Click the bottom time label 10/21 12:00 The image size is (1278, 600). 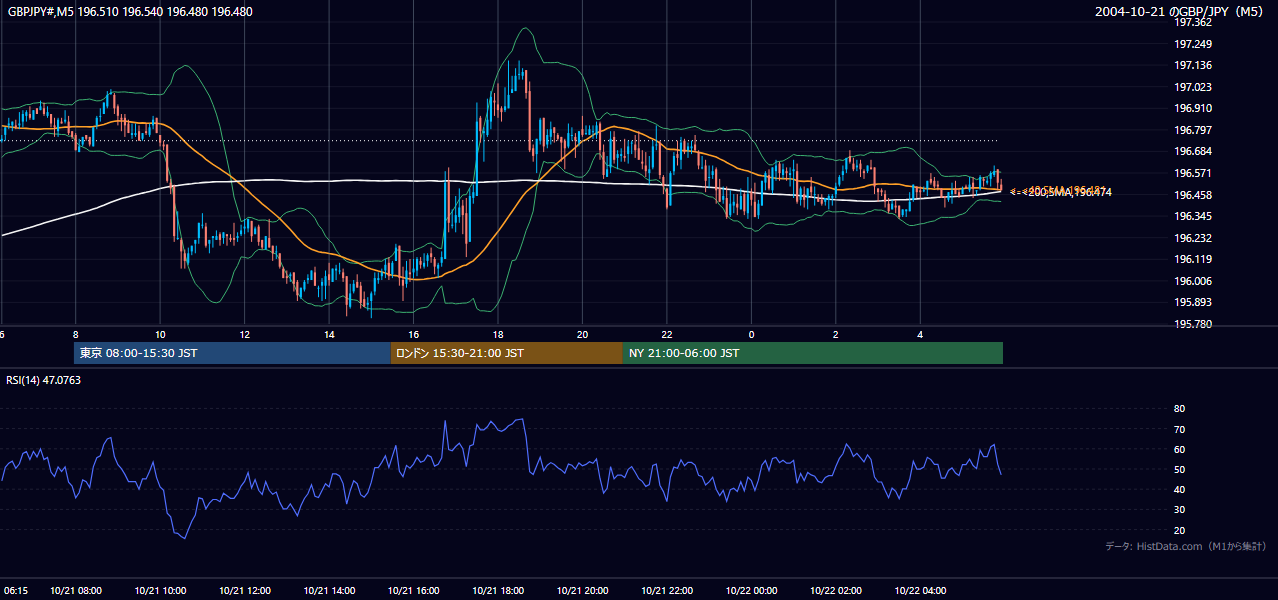tap(245, 591)
